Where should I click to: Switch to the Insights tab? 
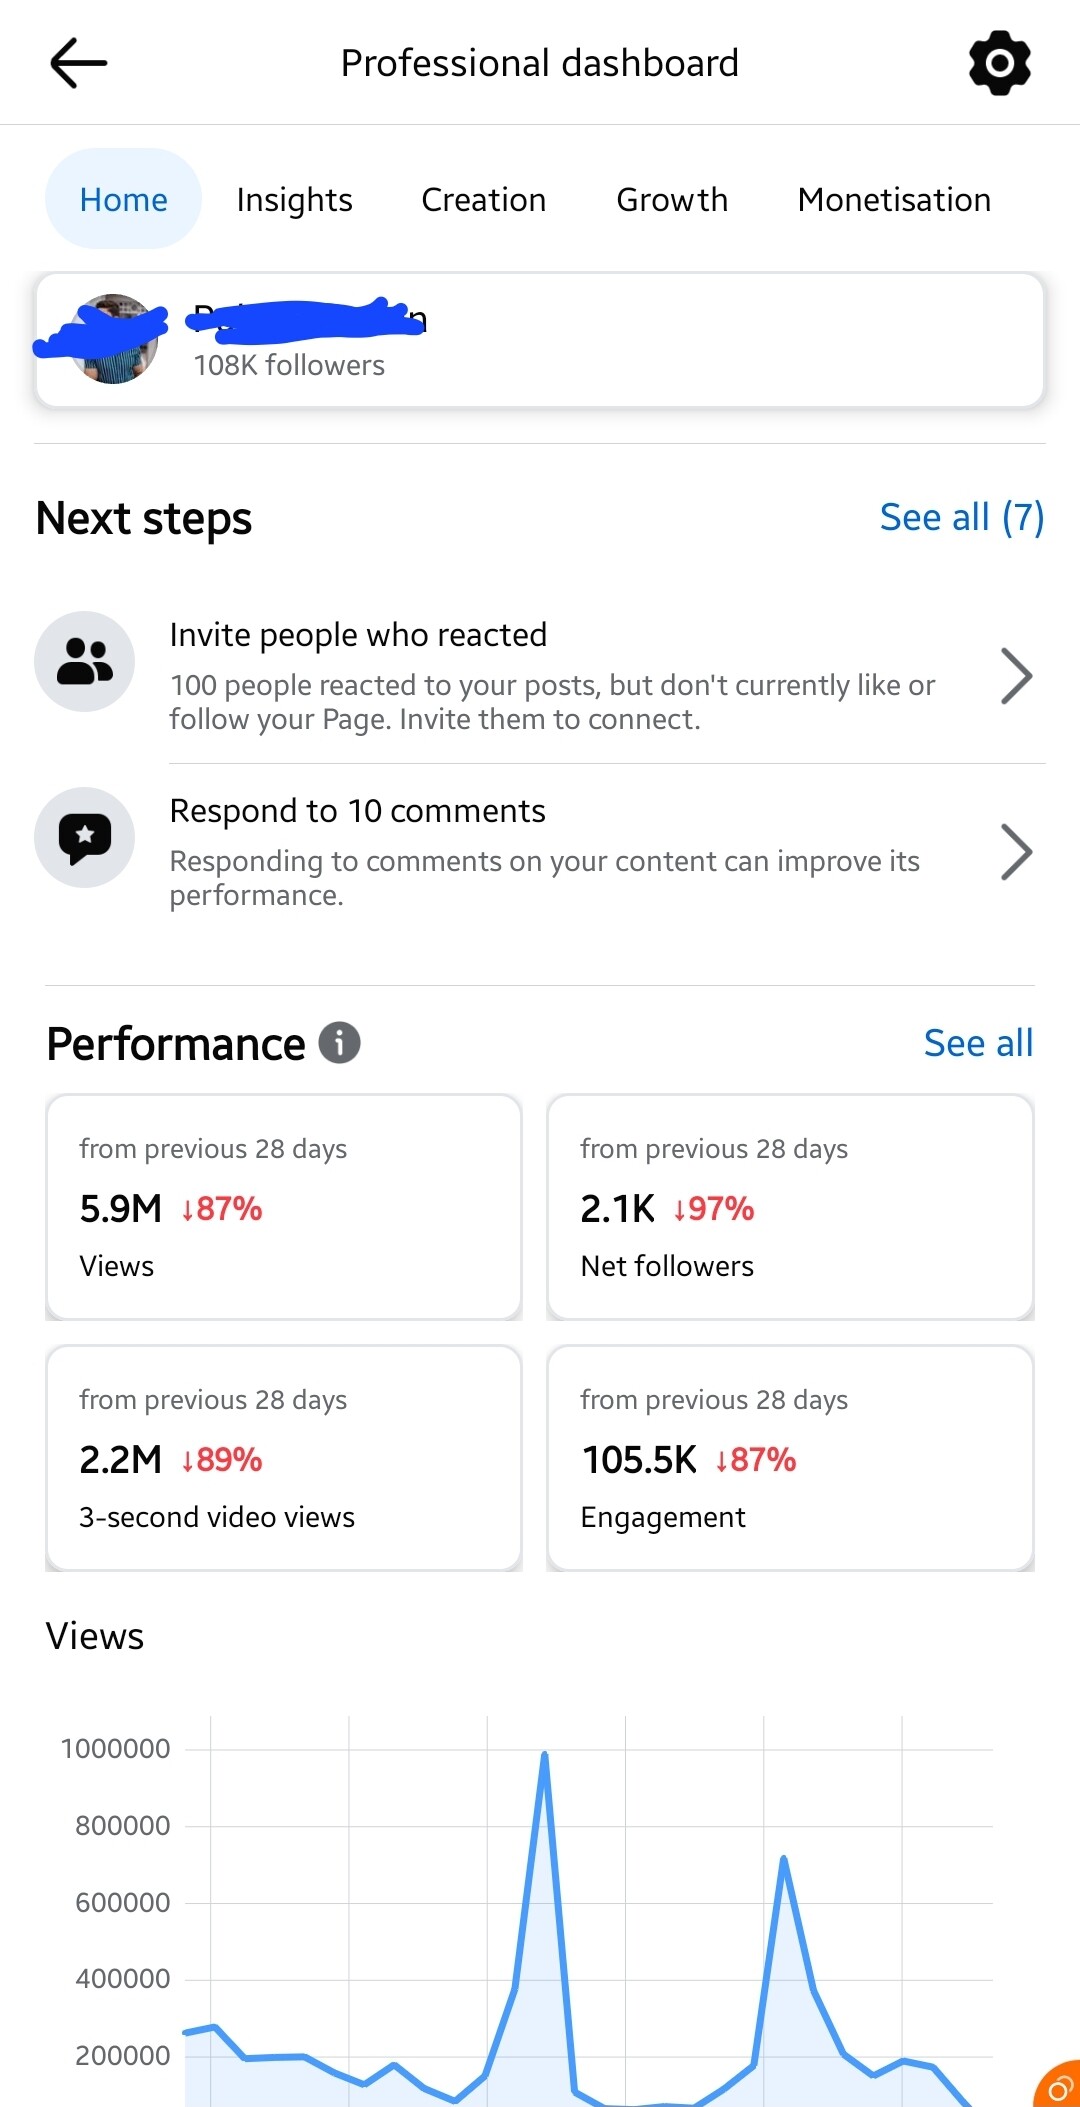[294, 200]
